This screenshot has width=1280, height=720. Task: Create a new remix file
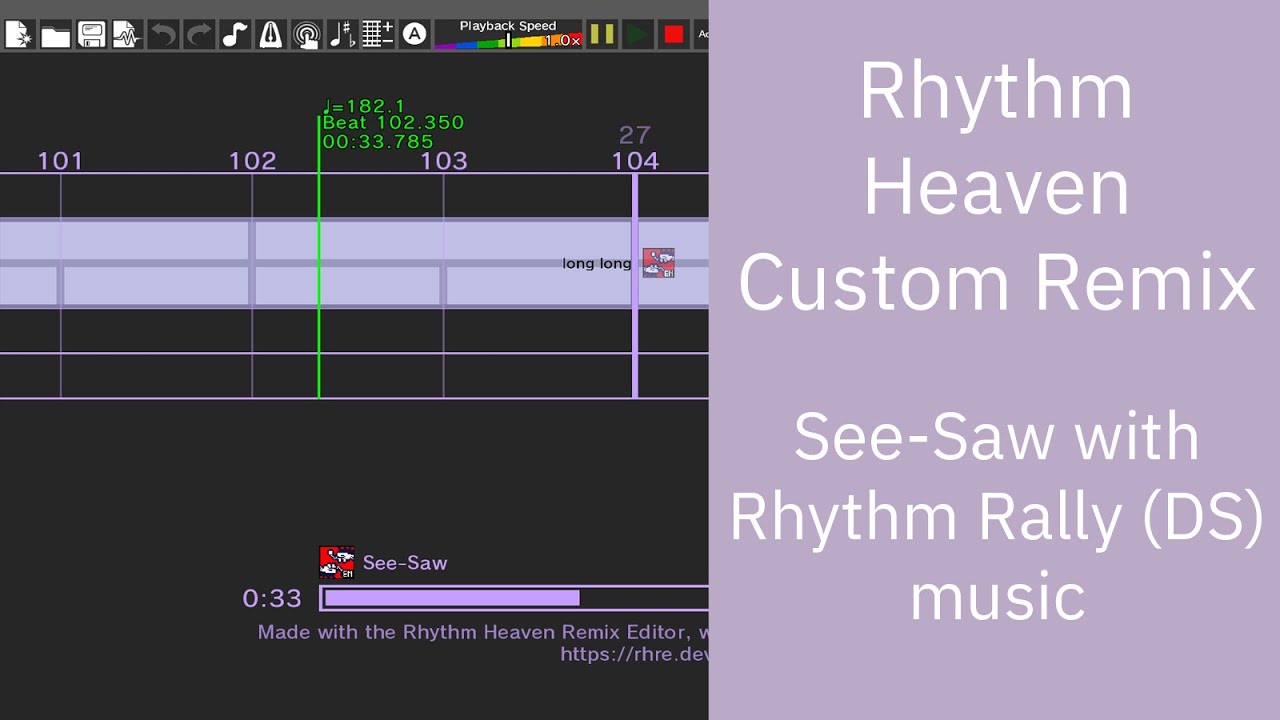pos(20,35)
